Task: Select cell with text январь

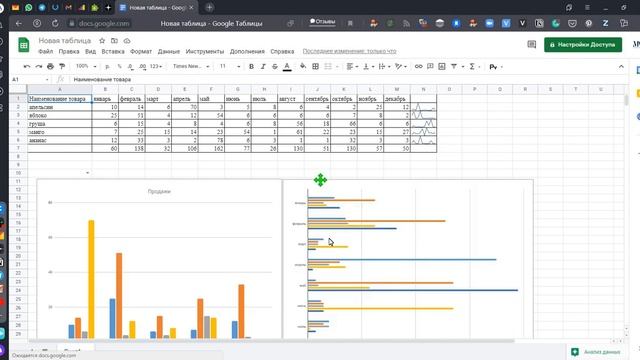Action: pos(105,99)
